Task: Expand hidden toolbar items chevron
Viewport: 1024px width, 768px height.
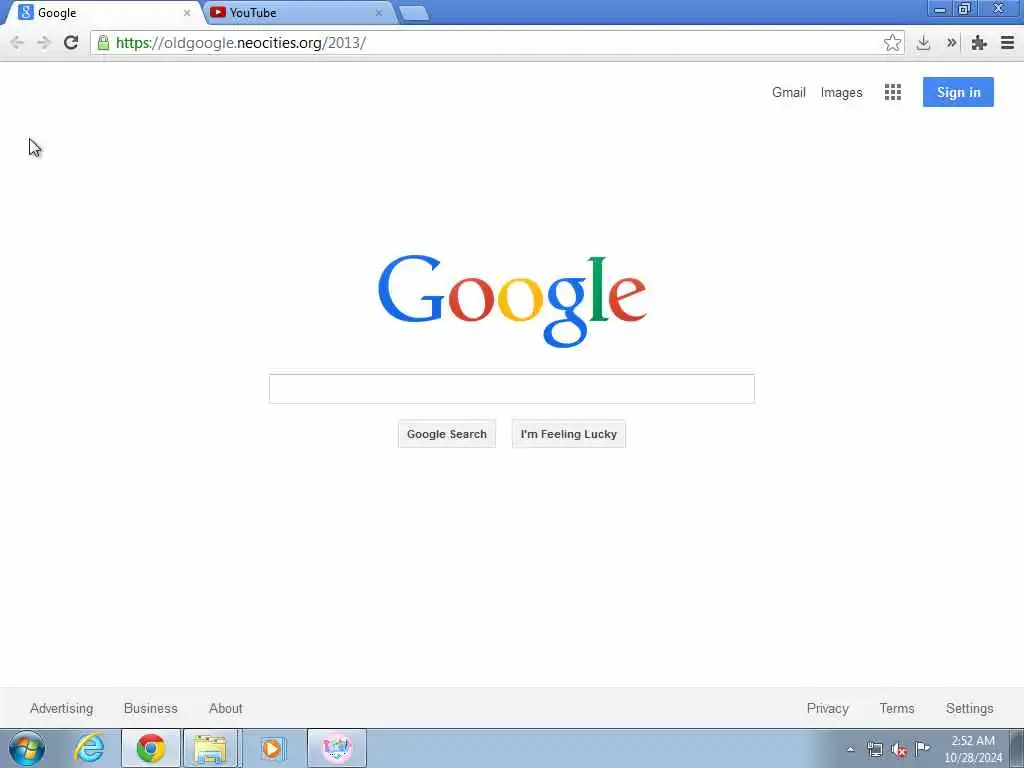Action: [952, 43]
